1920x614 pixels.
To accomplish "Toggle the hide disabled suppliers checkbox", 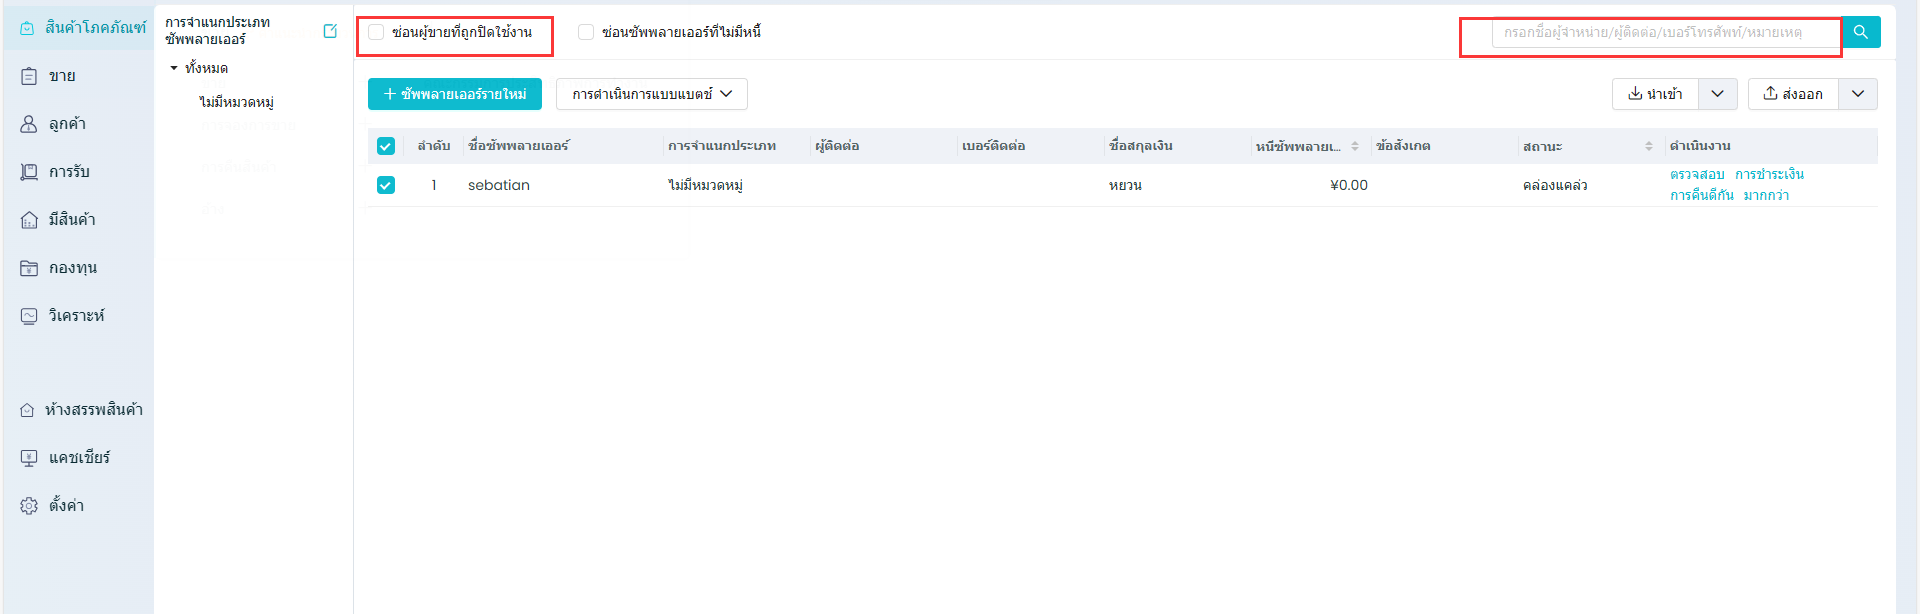I will 377,32.
